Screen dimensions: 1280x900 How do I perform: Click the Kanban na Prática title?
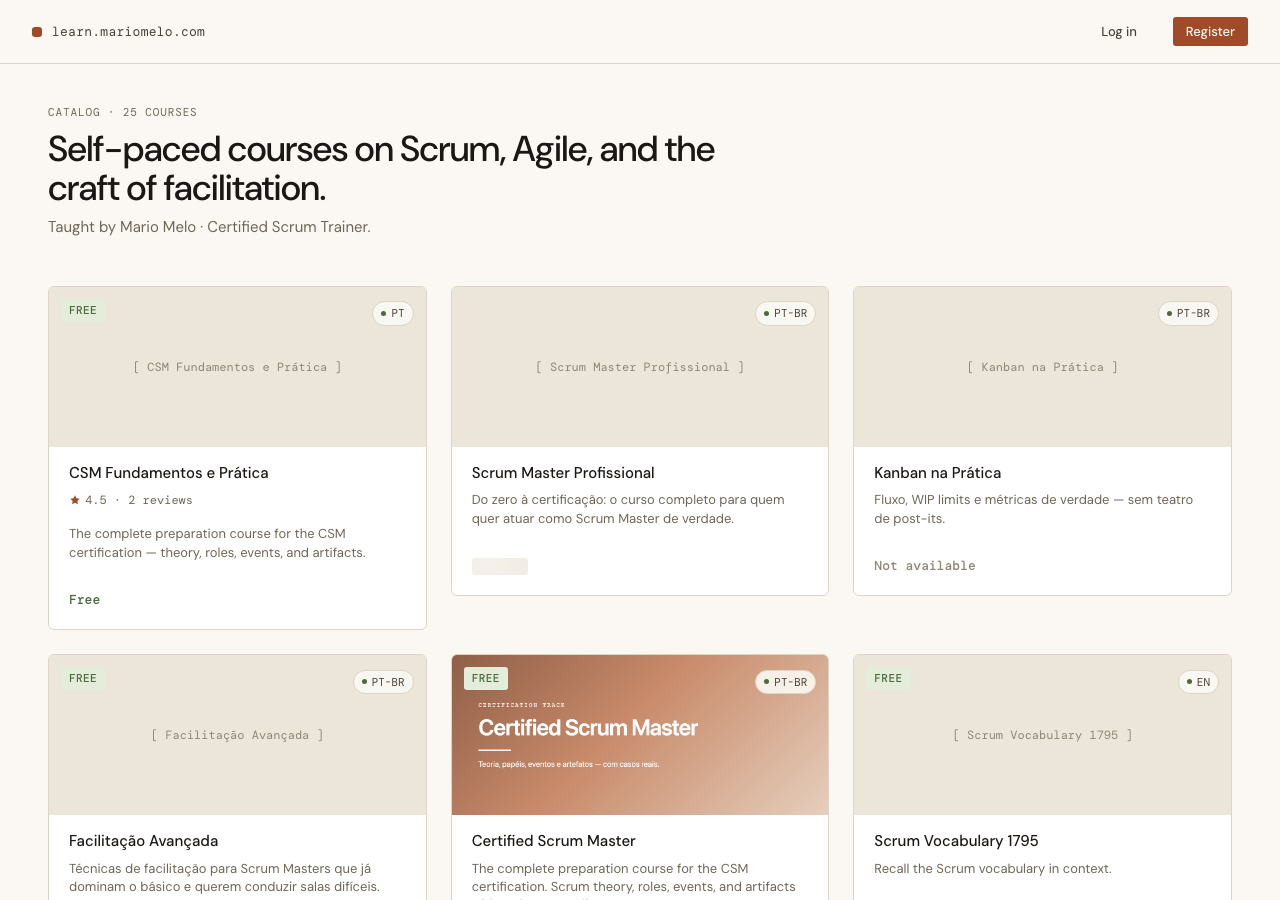[x=937, y=473]
